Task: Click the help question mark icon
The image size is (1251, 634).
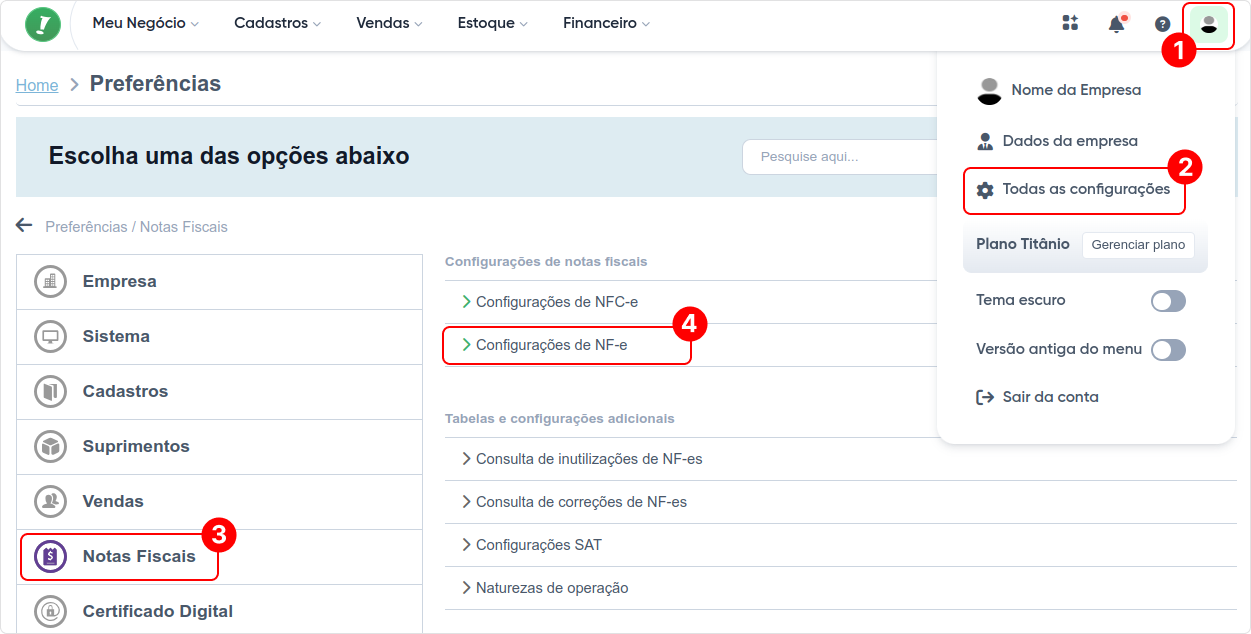Action: (x=1162, y=24)
